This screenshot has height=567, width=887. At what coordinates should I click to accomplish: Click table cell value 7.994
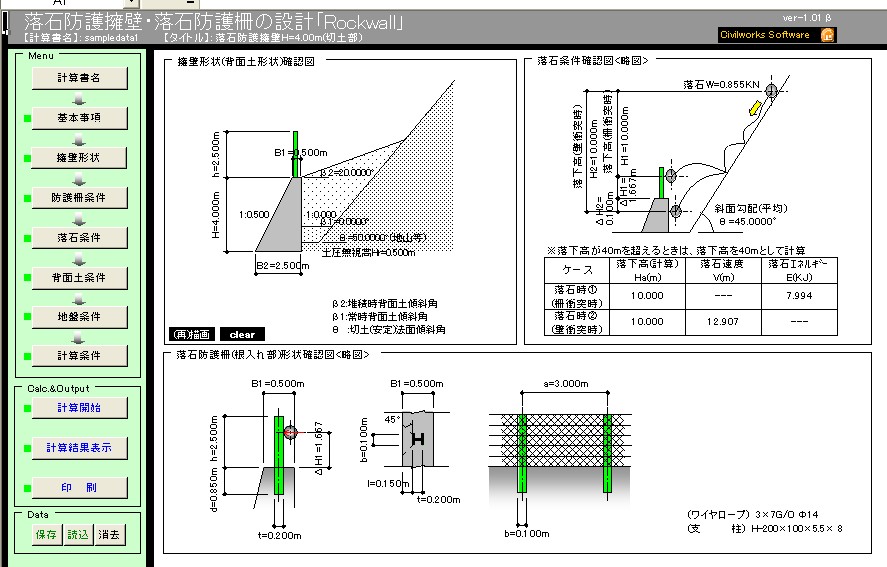pyautogui.click(x=799, y=295)
